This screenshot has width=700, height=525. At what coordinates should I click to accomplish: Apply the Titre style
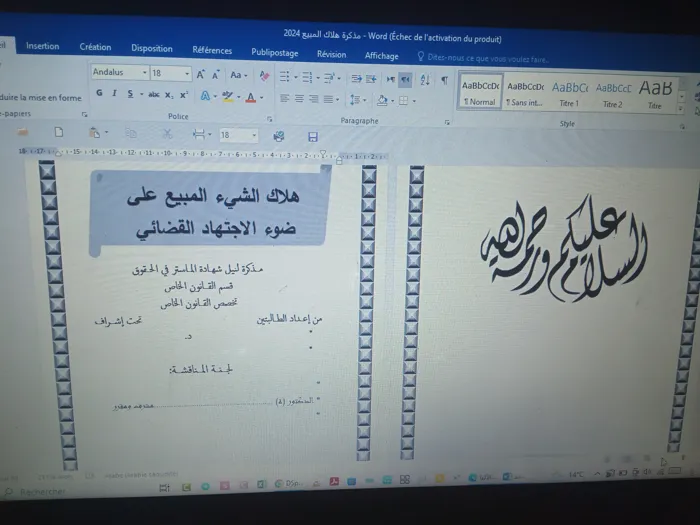(655, 96)
